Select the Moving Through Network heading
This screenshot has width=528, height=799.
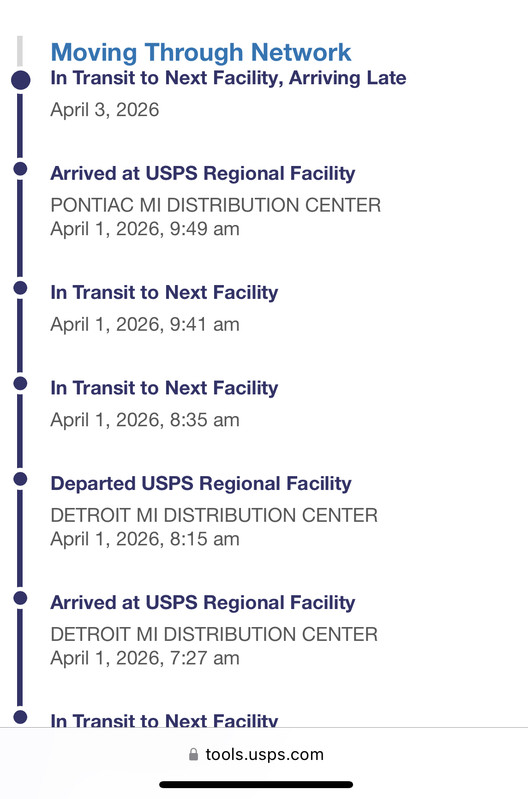coord(201,52)
